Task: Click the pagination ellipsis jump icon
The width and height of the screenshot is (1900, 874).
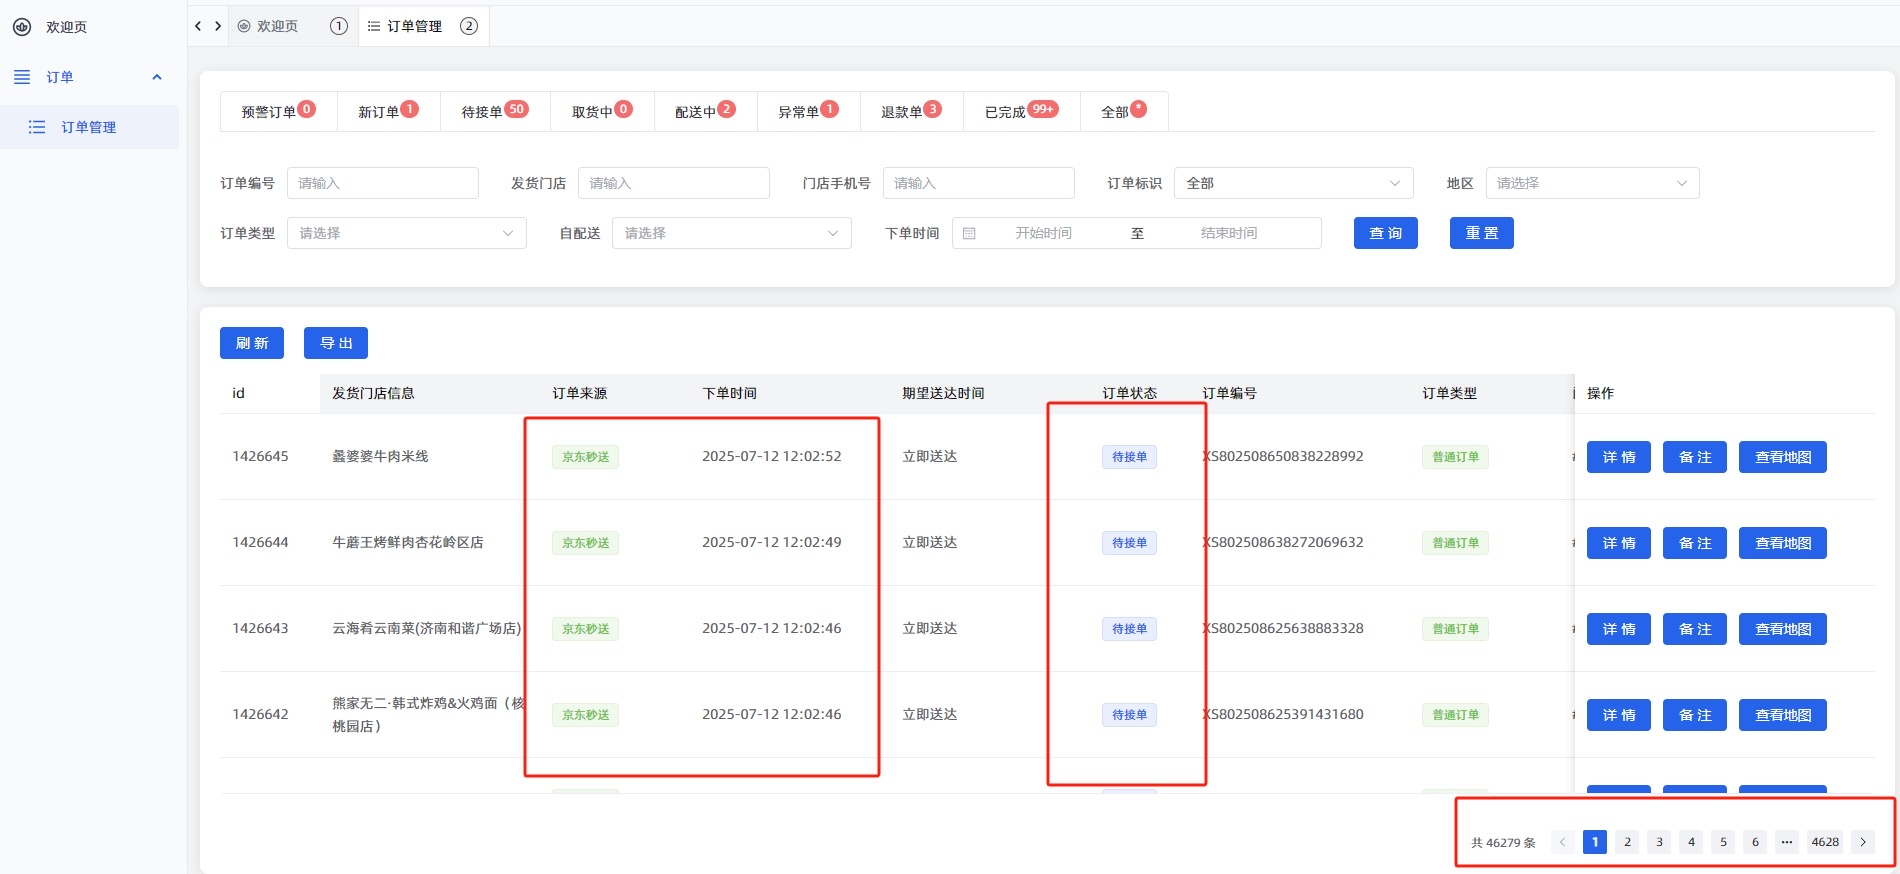Action: coord(1786,842)
